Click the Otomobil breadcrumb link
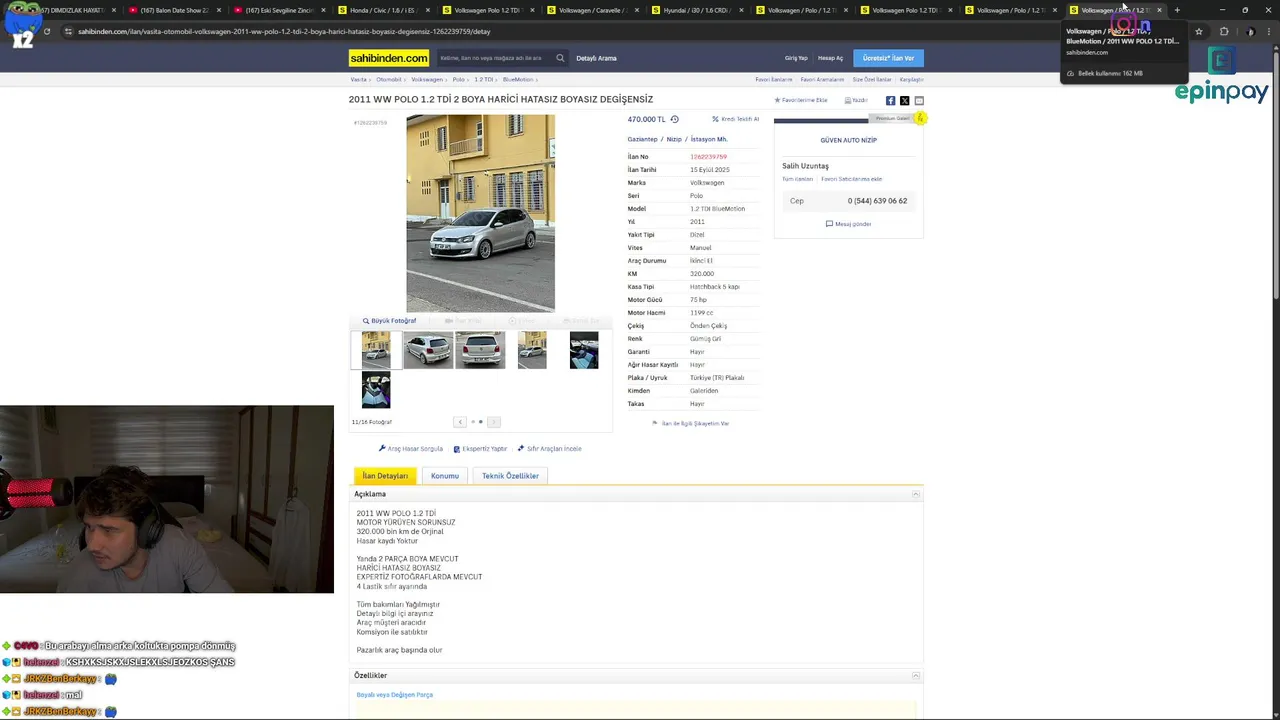The height and width of the screenshot is (720, 1280). coord(389,79)
